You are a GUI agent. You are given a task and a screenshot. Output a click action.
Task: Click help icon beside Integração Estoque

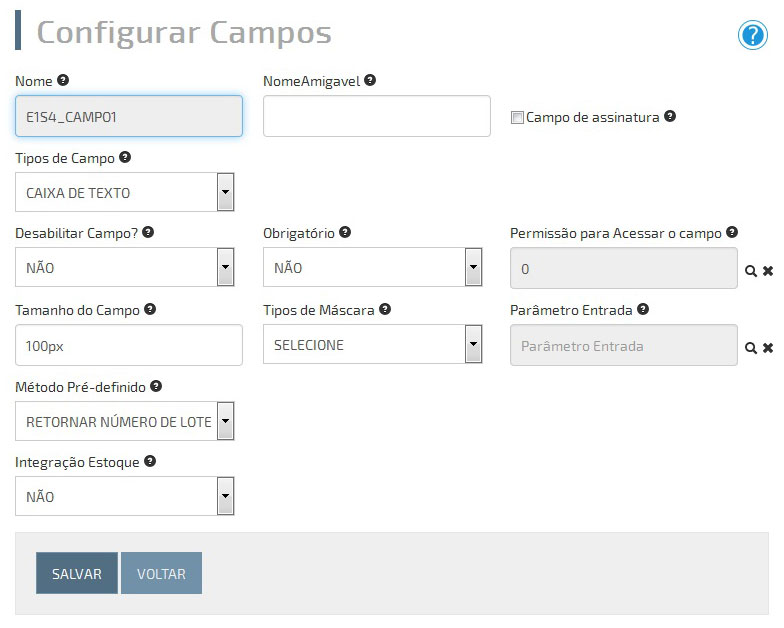(x=150, y=461)
